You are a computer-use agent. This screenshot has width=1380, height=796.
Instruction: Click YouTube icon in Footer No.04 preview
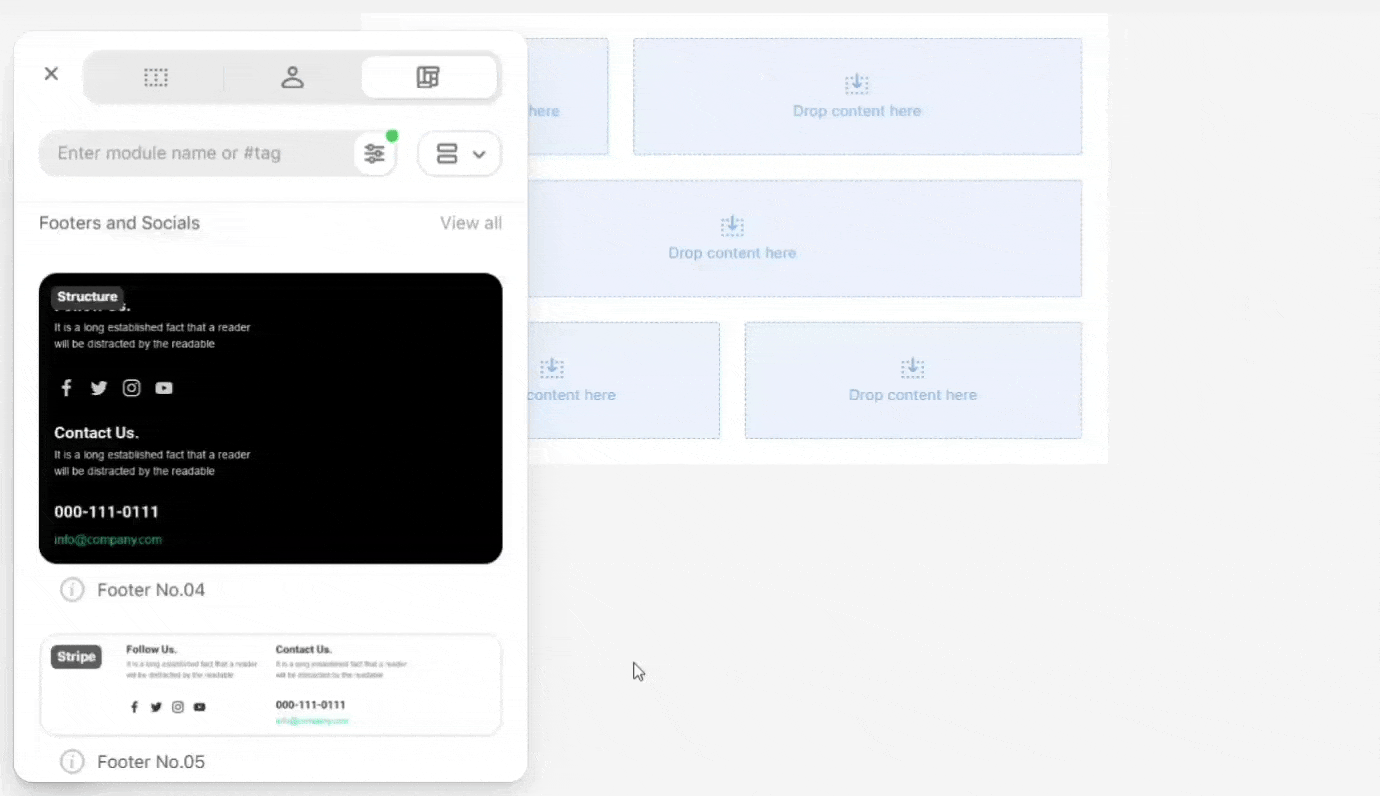point(164,388)
